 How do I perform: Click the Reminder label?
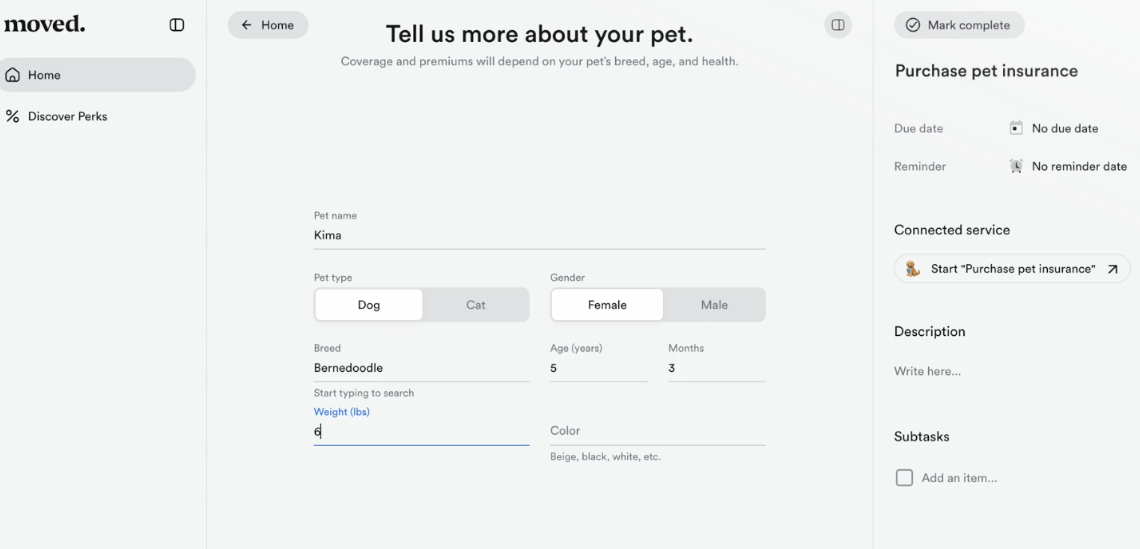920,167
